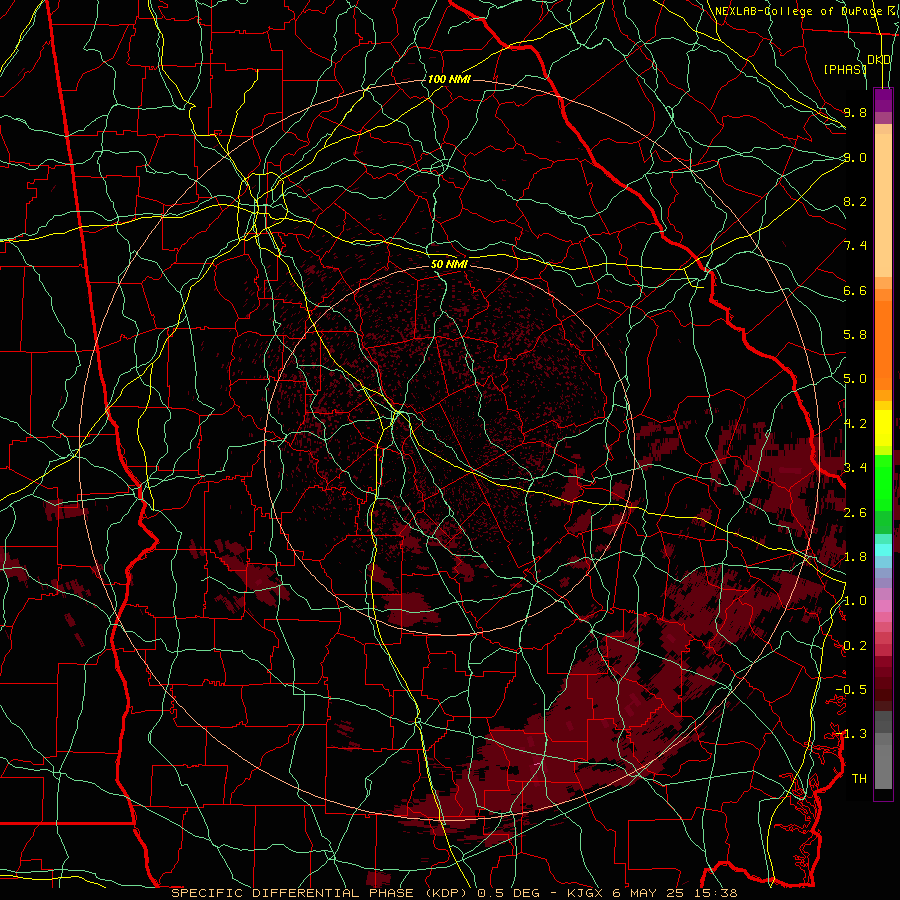Click the TH threshold label on scale

[859, 778]
